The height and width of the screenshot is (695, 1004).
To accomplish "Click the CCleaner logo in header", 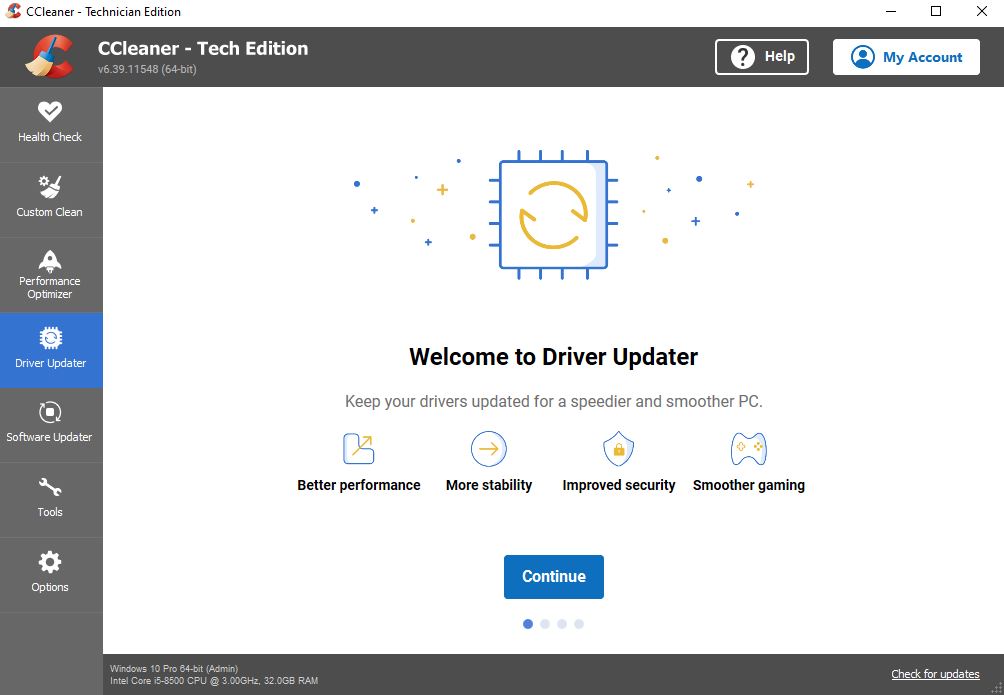I will coord(48,56).
